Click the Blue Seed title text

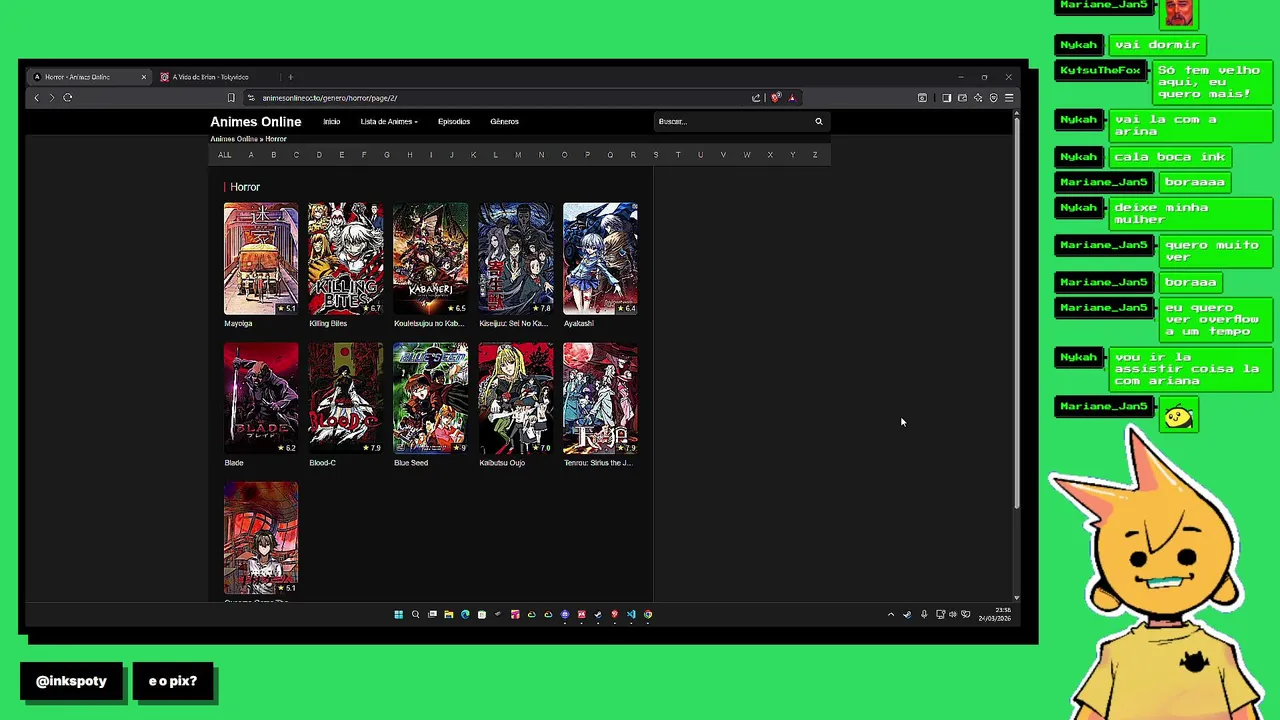[411, 463]
